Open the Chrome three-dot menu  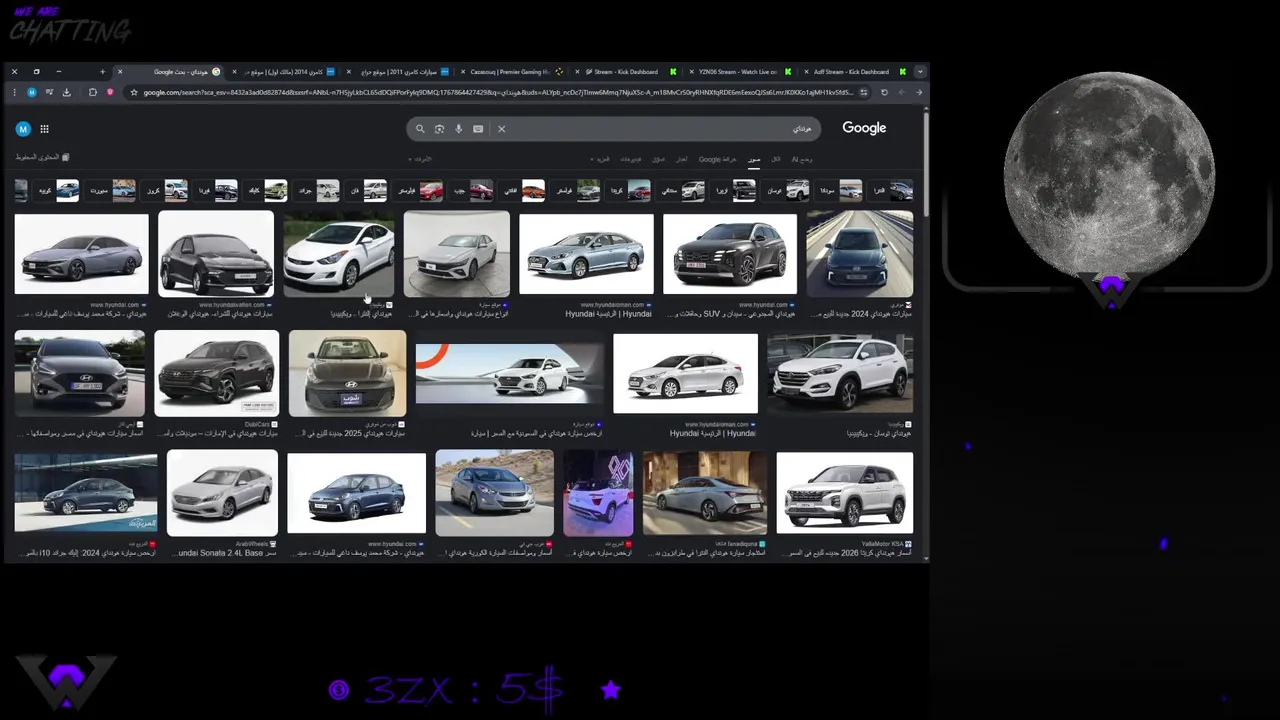[x=14, y=92]
